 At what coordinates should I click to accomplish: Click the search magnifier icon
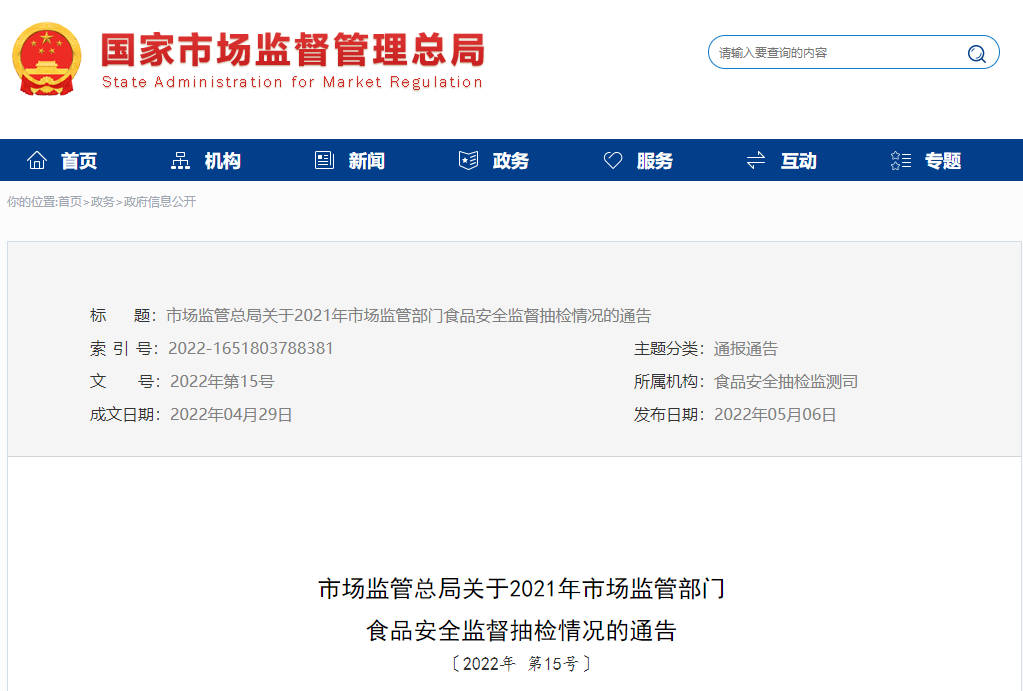point(976,54)
